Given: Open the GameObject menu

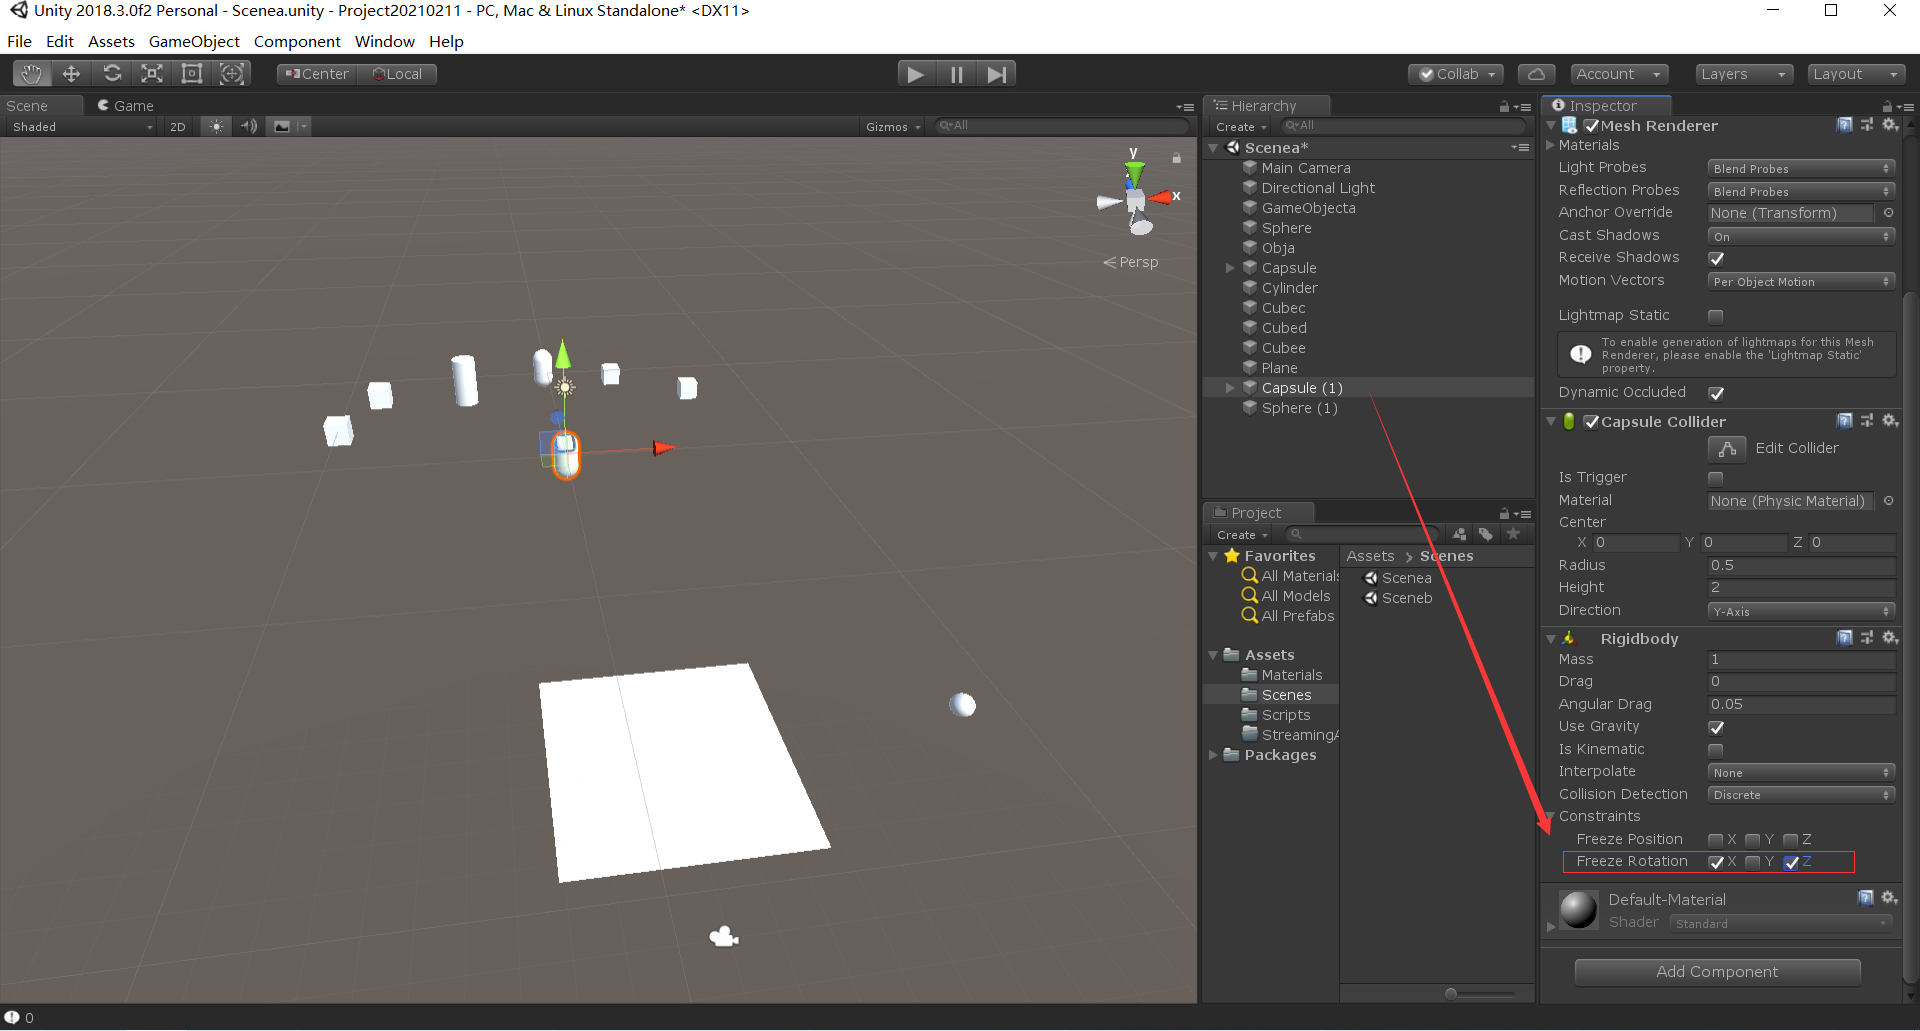Looking at the screenshot, I should pyautogui.click(x=194, y=41).
